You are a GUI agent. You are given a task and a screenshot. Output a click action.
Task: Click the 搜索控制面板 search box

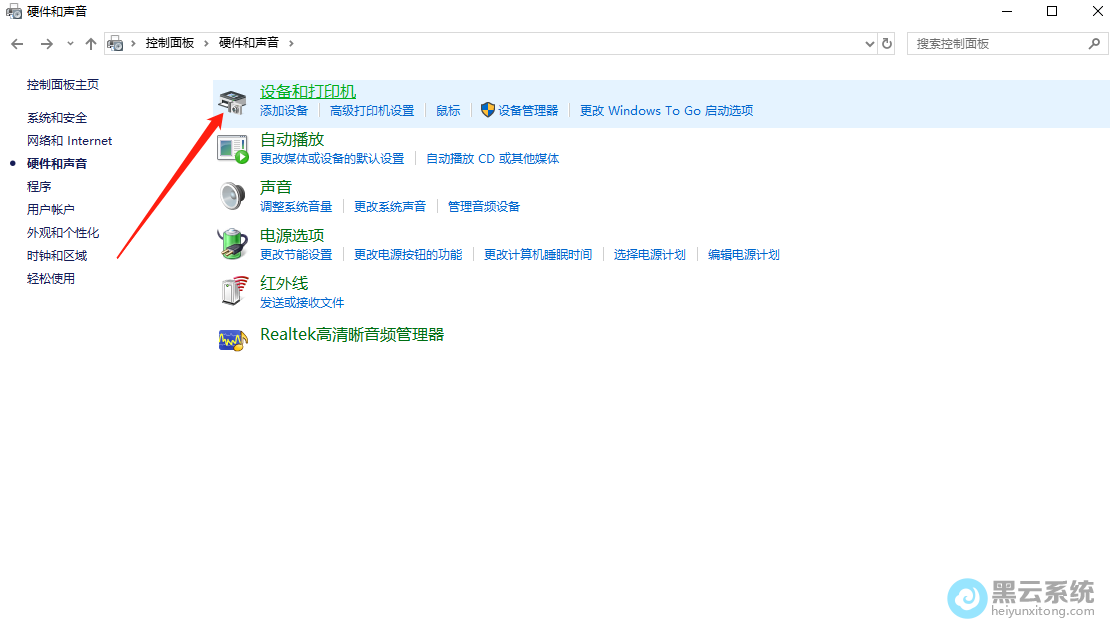pyautogui.click(x=995, y=44)
